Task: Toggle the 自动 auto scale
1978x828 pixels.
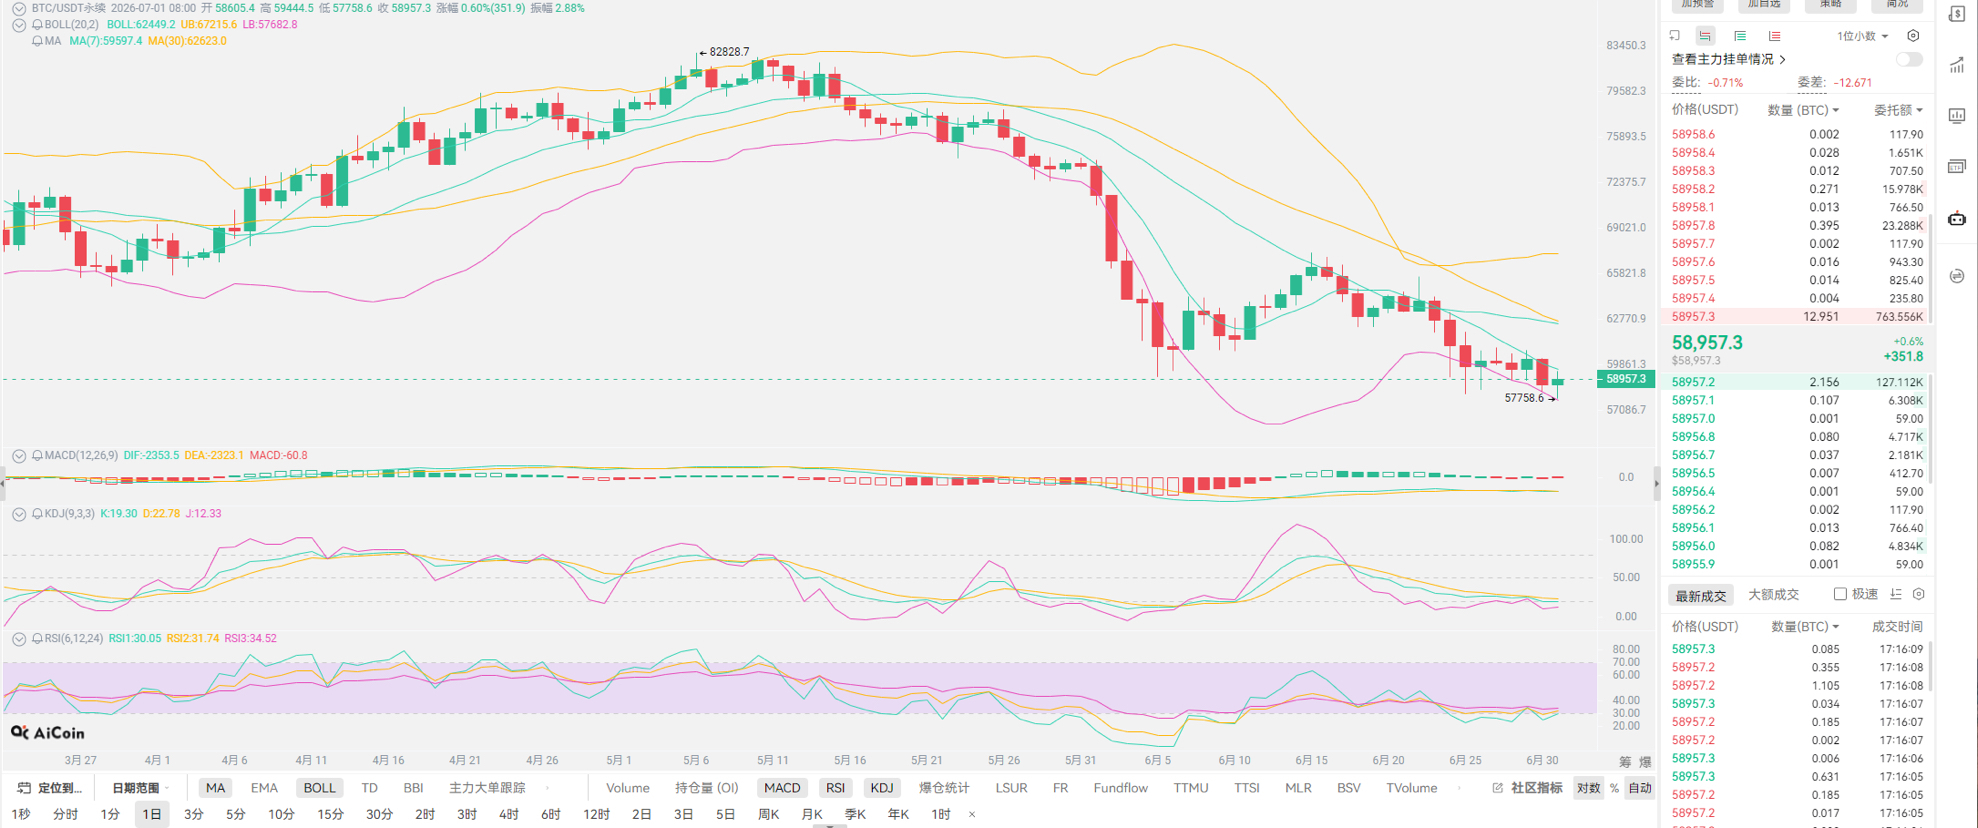Action: 1640,788
